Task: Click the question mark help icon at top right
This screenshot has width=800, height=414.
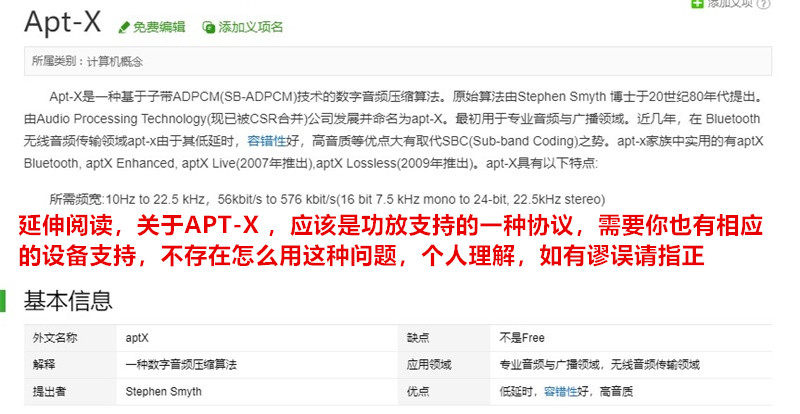Action: 764,4
